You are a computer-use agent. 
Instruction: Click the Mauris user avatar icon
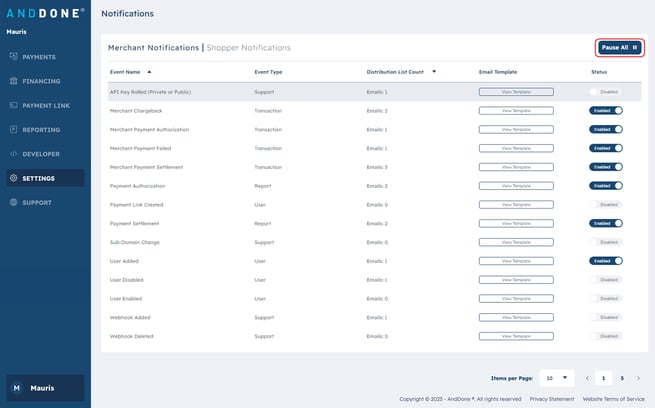click(x=15, y=388)
